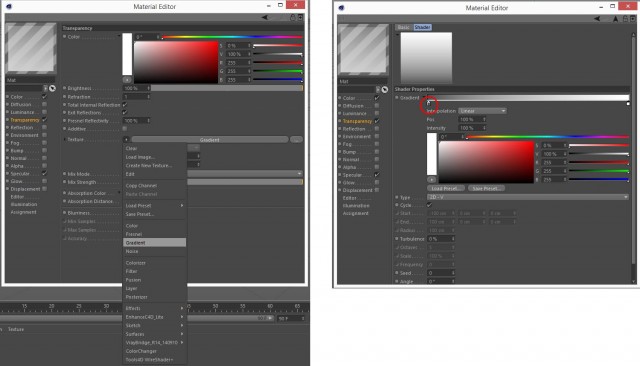Toggle the Cycle checkbox in Shader Properties

tap(429, 205)
